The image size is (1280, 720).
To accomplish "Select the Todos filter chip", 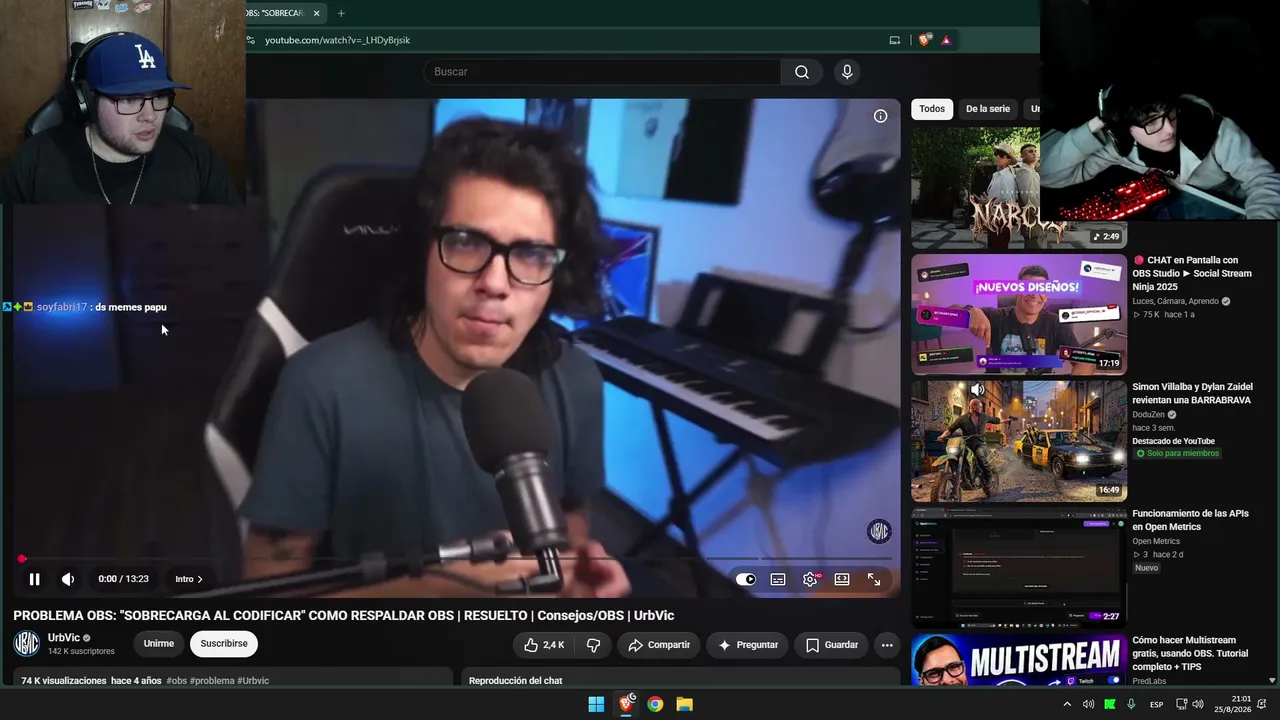I will tap(932, 109).
